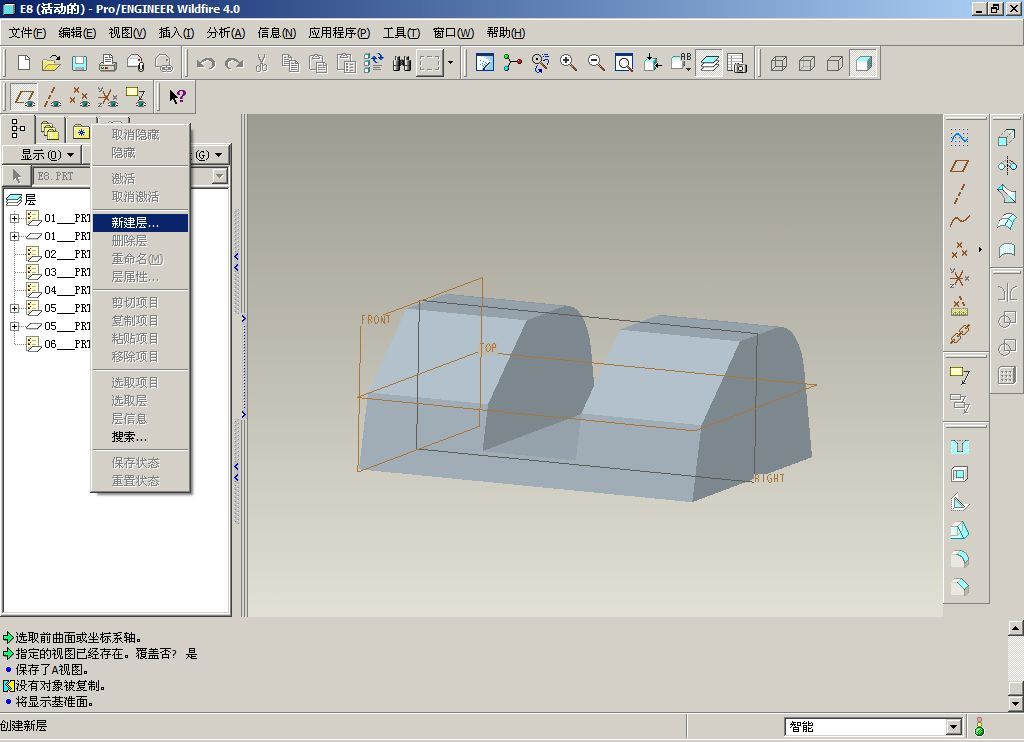Switch to Wireframe display mode

(778, 63)
